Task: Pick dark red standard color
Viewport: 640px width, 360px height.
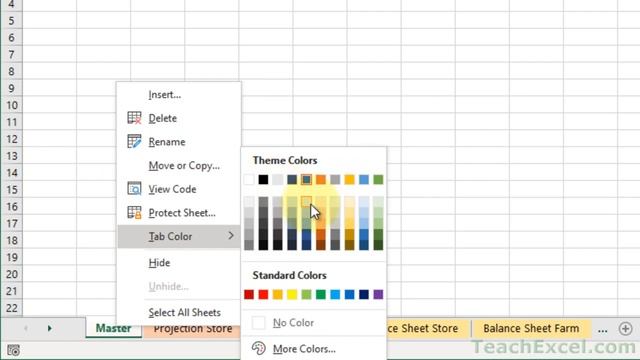Action: pyautogui.click(x=249, y=294)
